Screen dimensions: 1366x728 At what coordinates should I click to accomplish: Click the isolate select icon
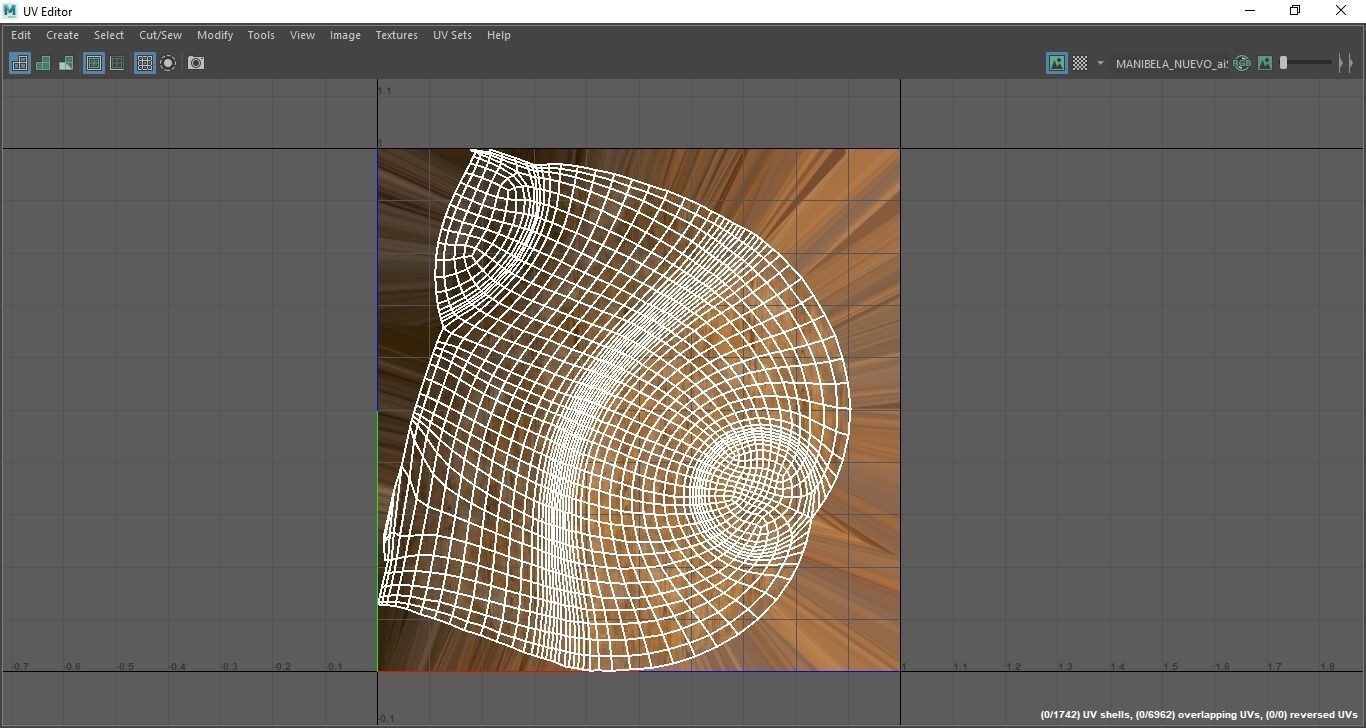[169, 63]
